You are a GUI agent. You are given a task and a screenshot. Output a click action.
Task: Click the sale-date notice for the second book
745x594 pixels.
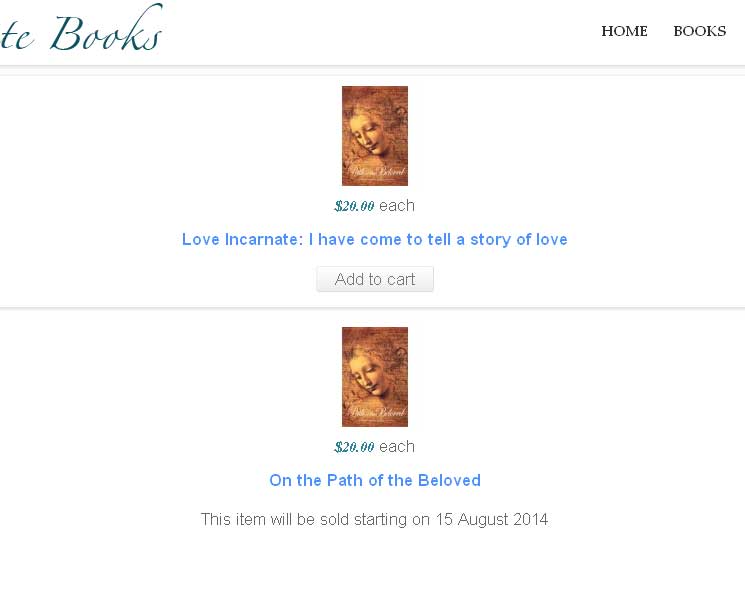click(x=374, y=519)
